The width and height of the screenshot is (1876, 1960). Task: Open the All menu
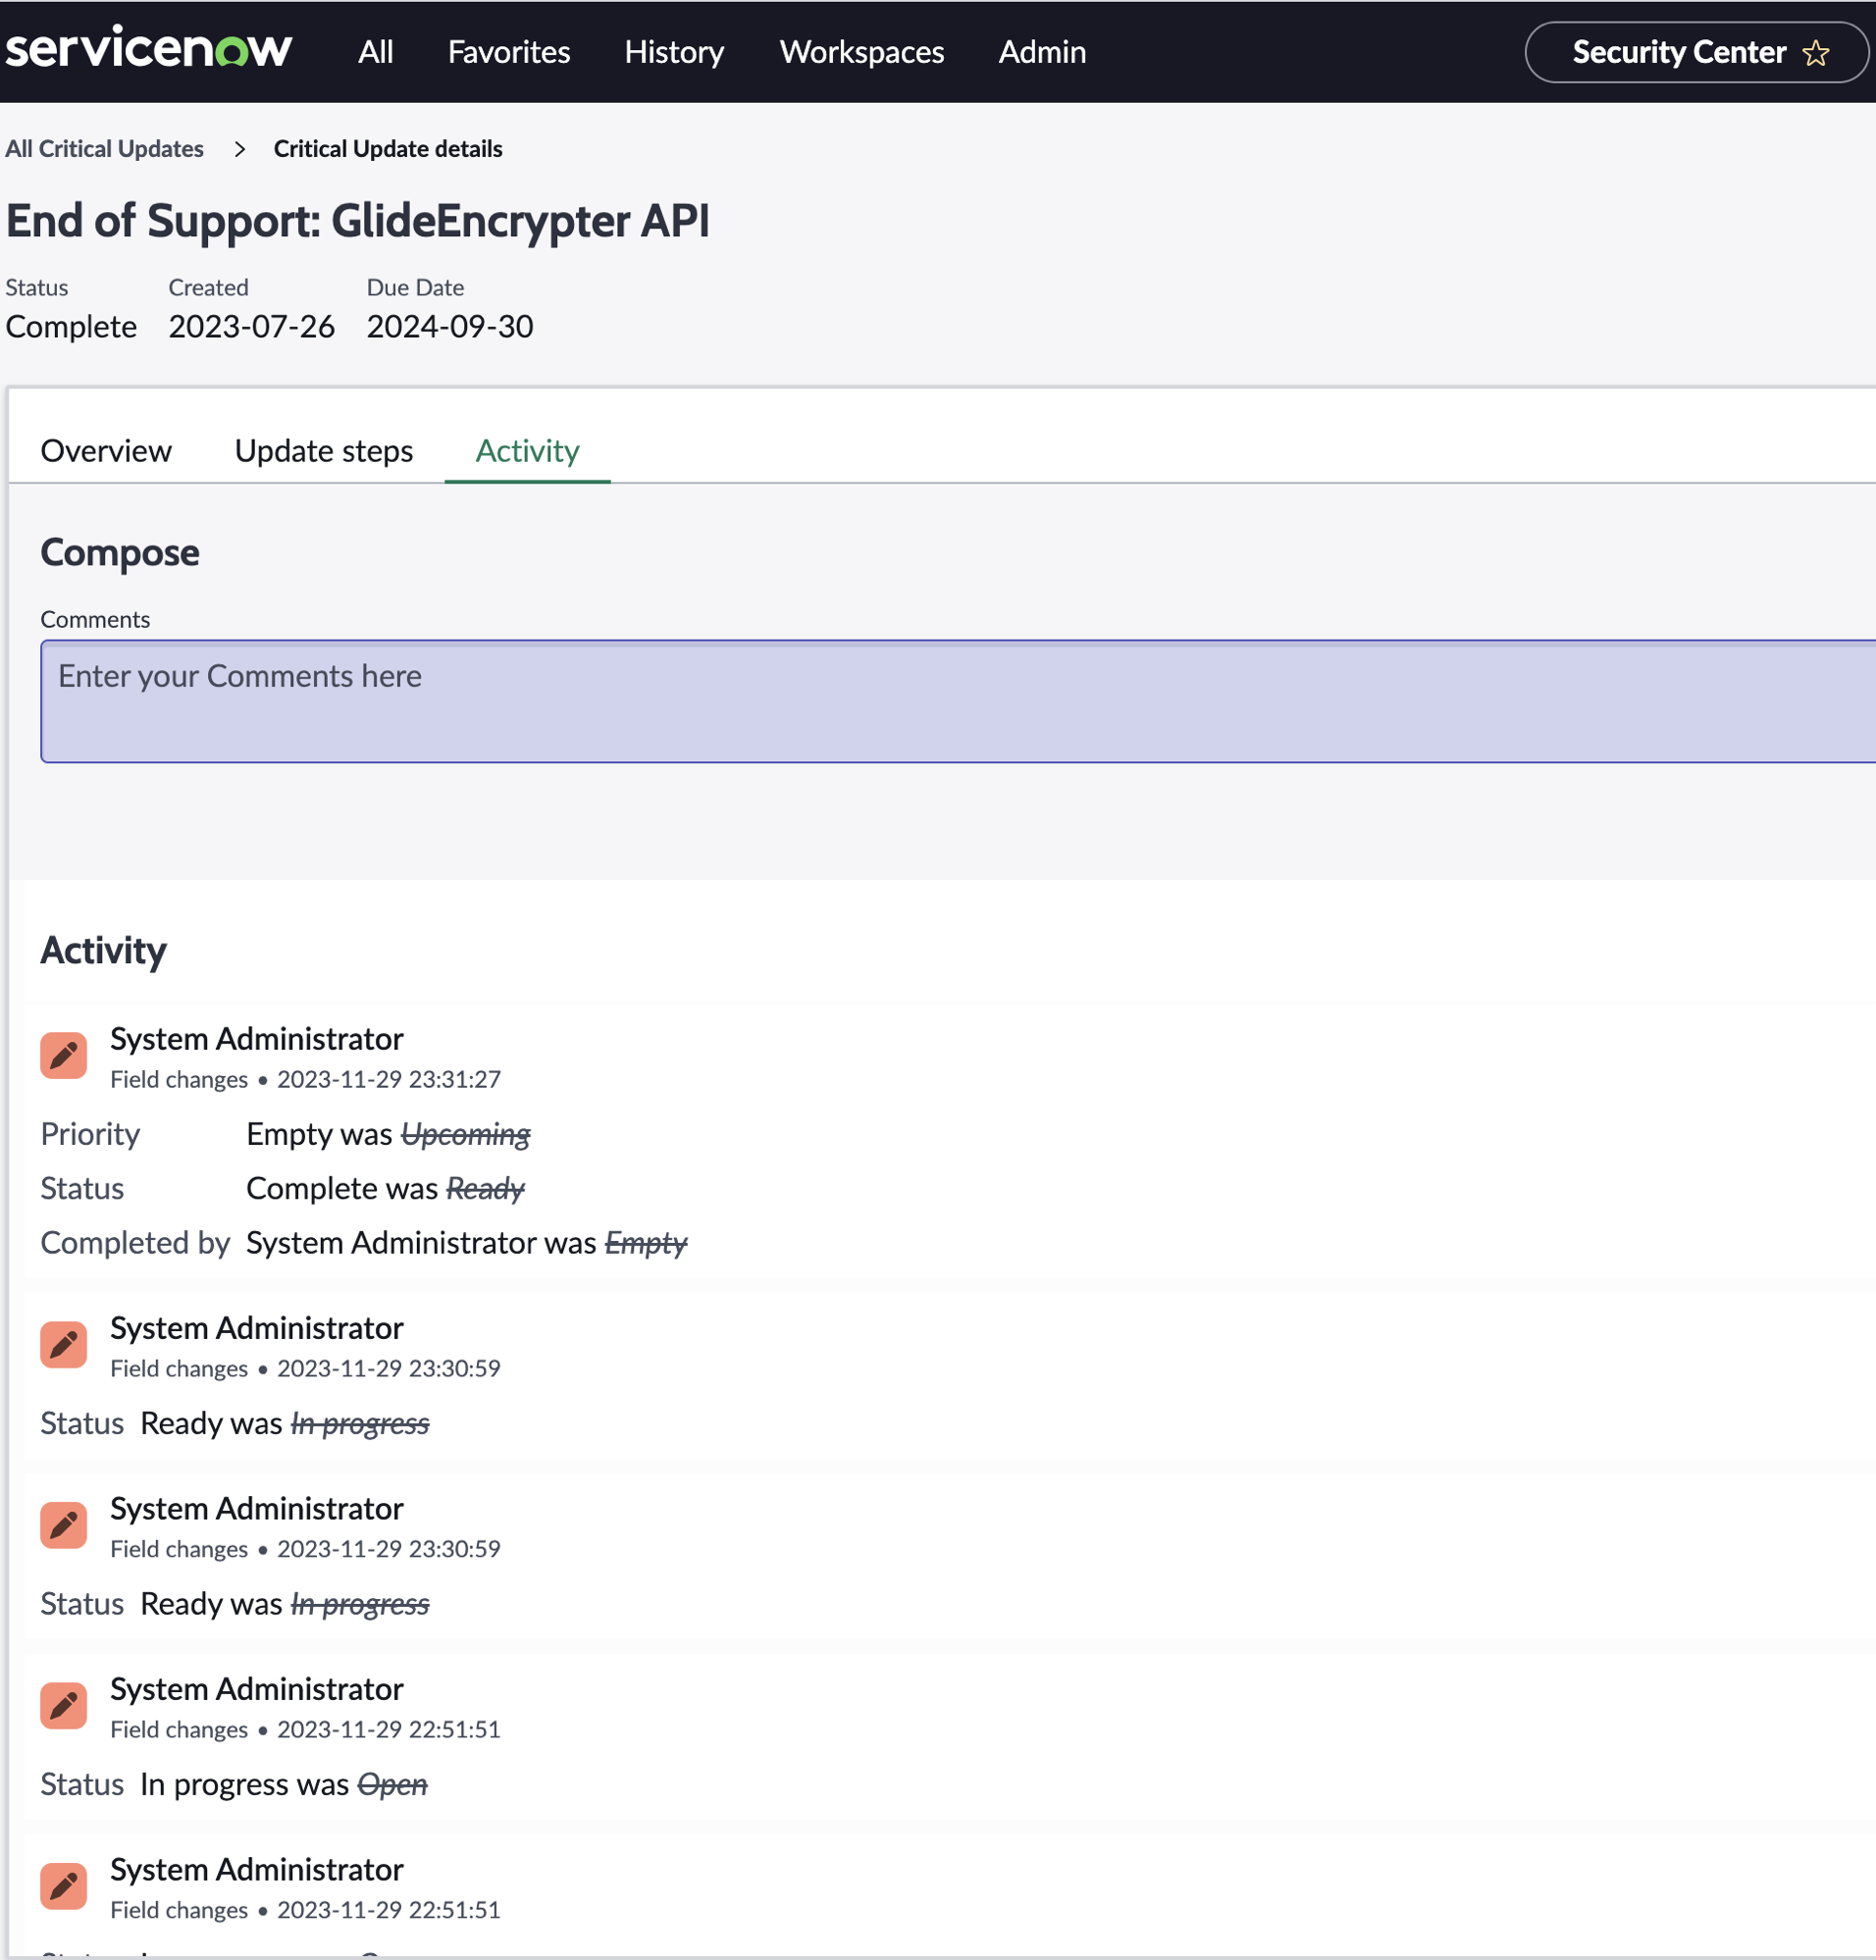click(x=376, y=52)
